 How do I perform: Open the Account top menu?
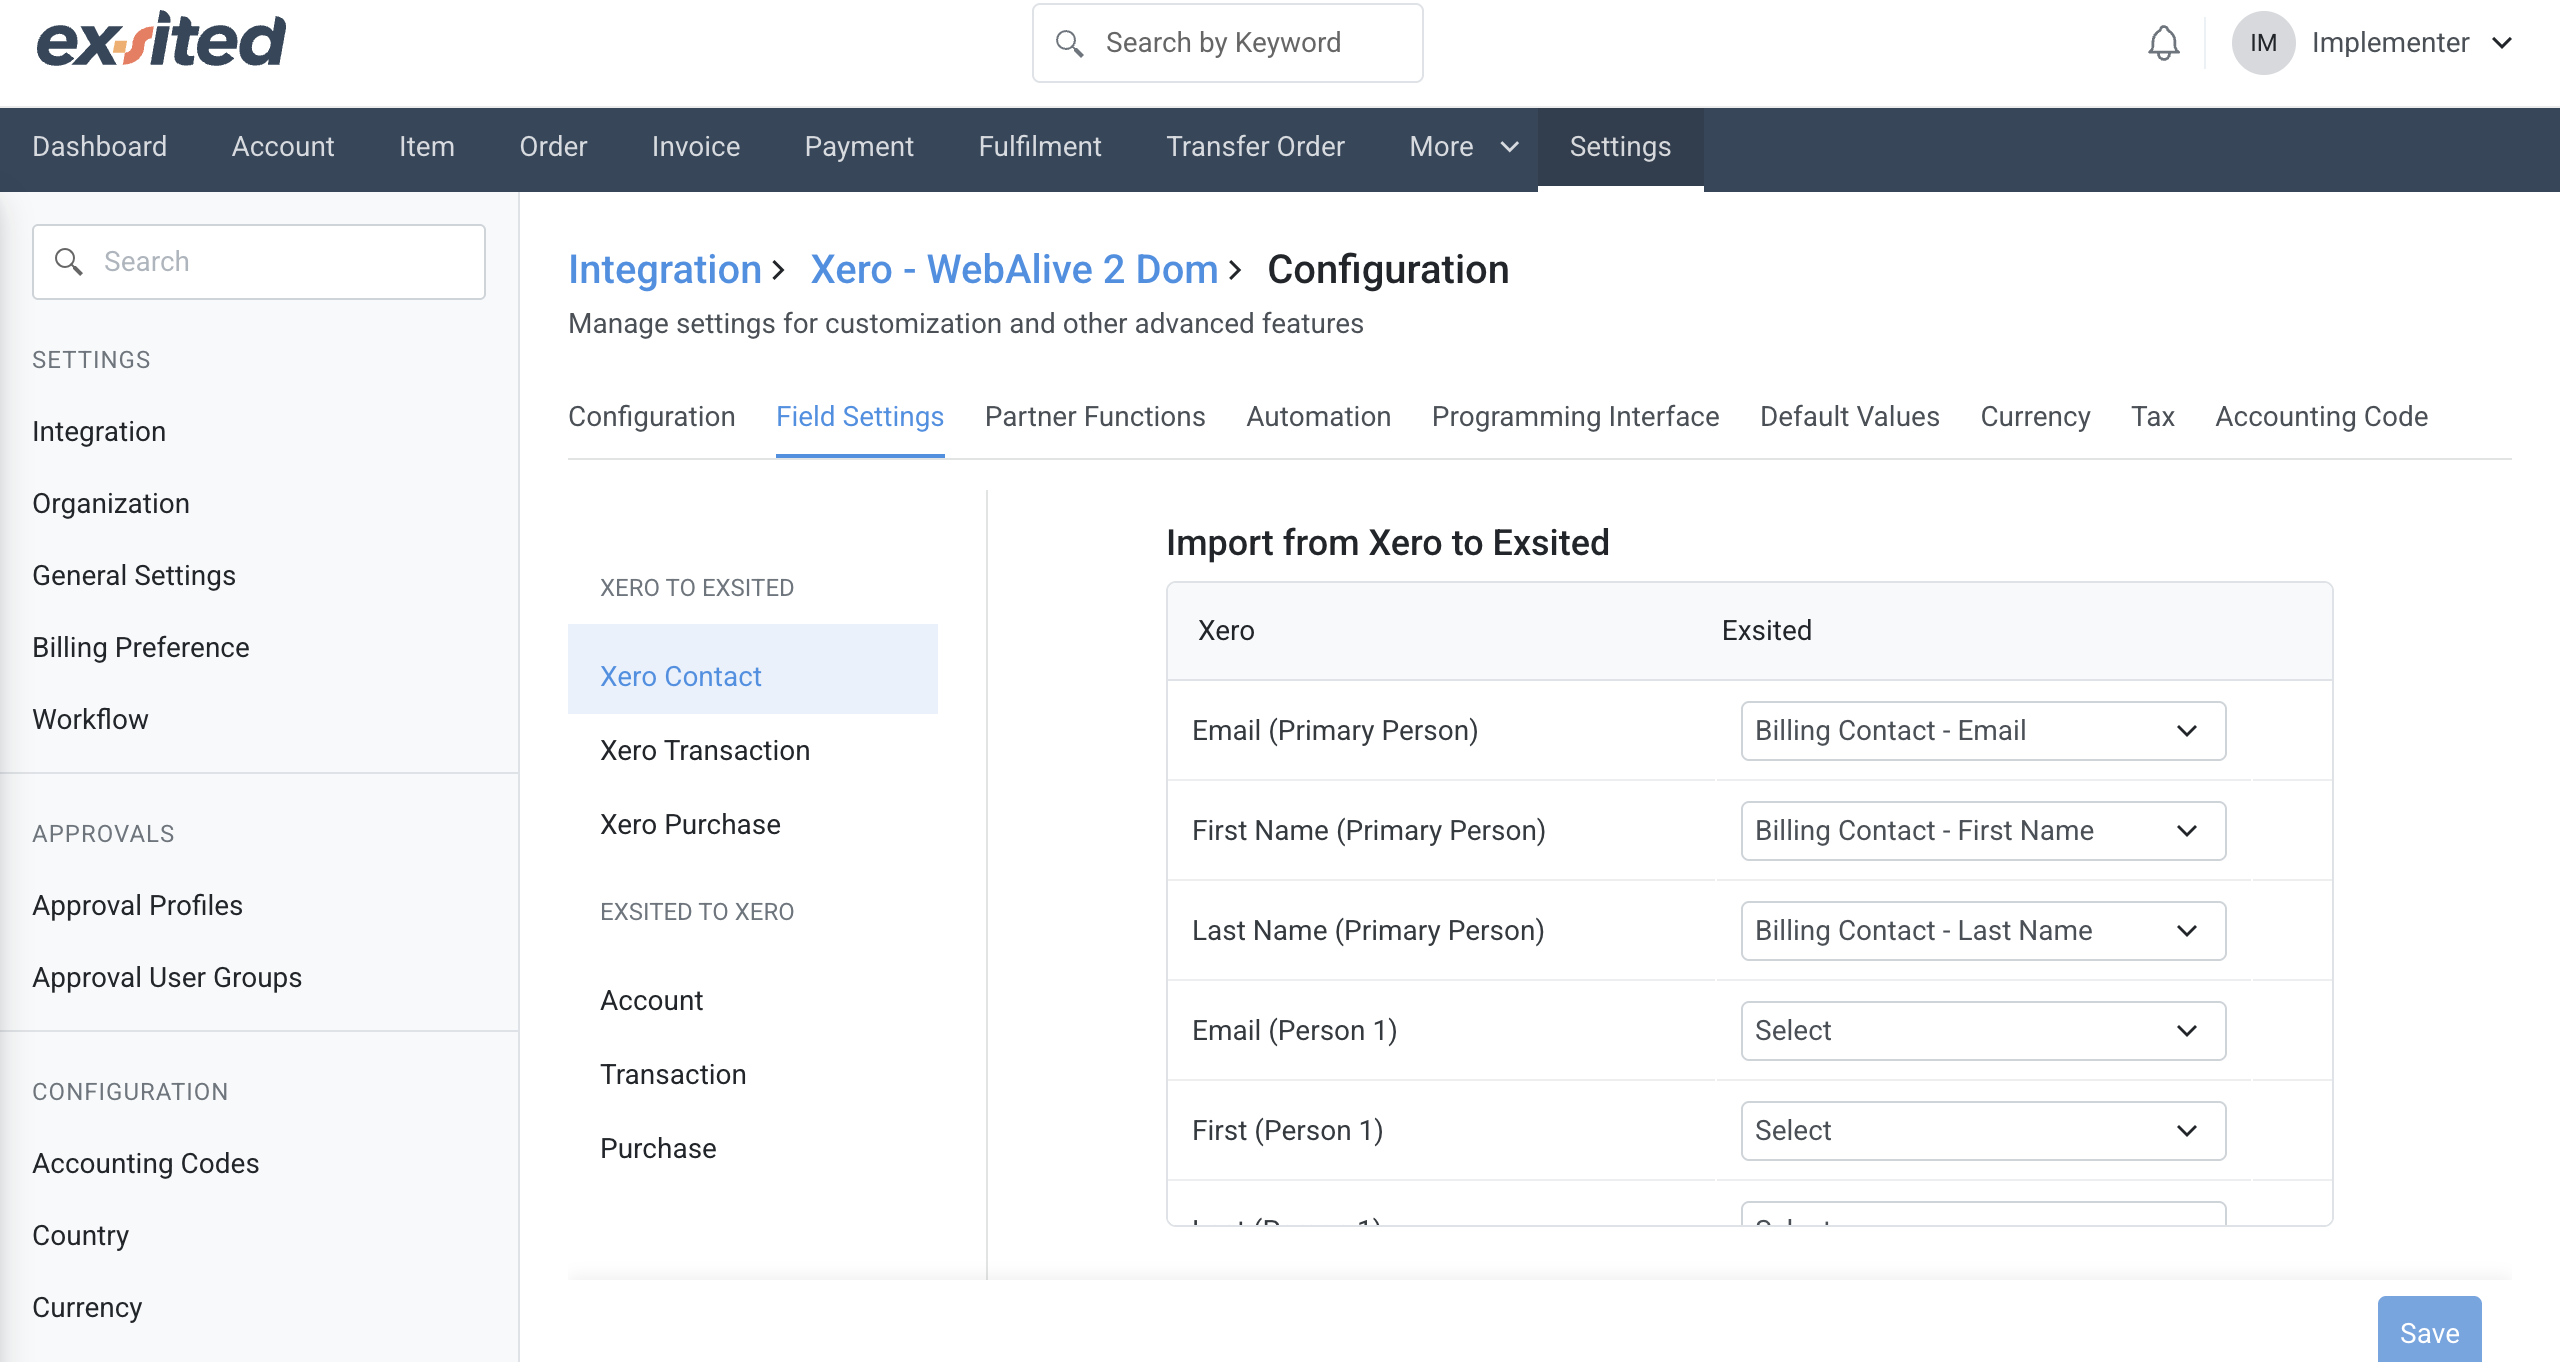(283, 147)
